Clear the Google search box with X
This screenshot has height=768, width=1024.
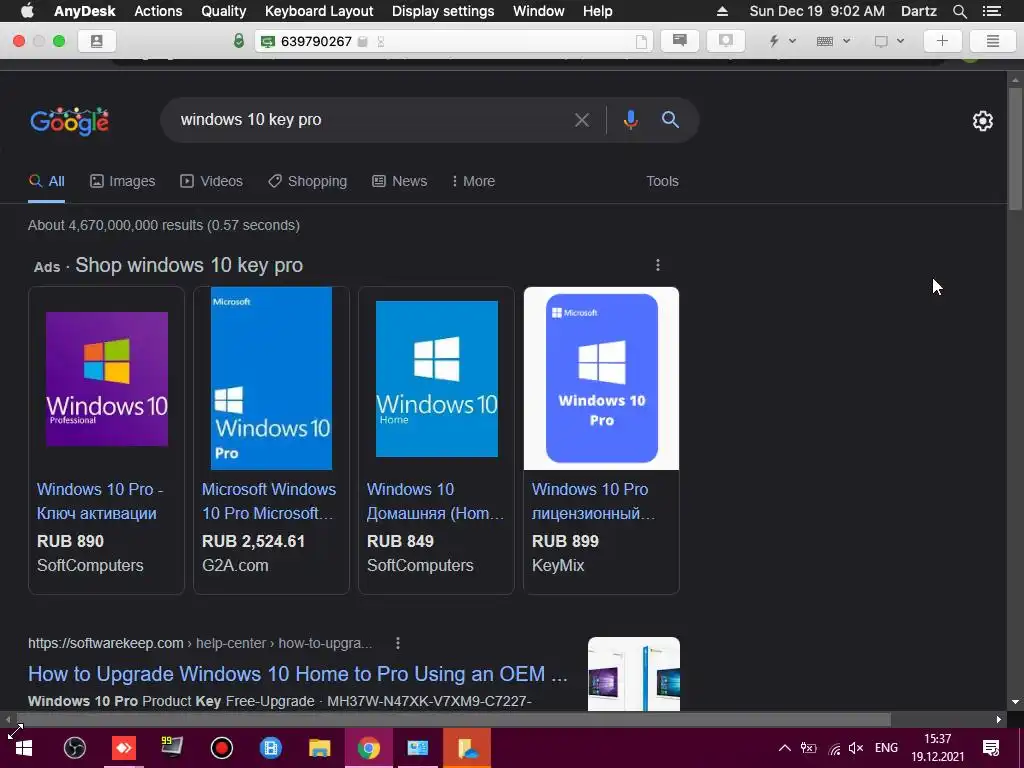pos(581,120)
